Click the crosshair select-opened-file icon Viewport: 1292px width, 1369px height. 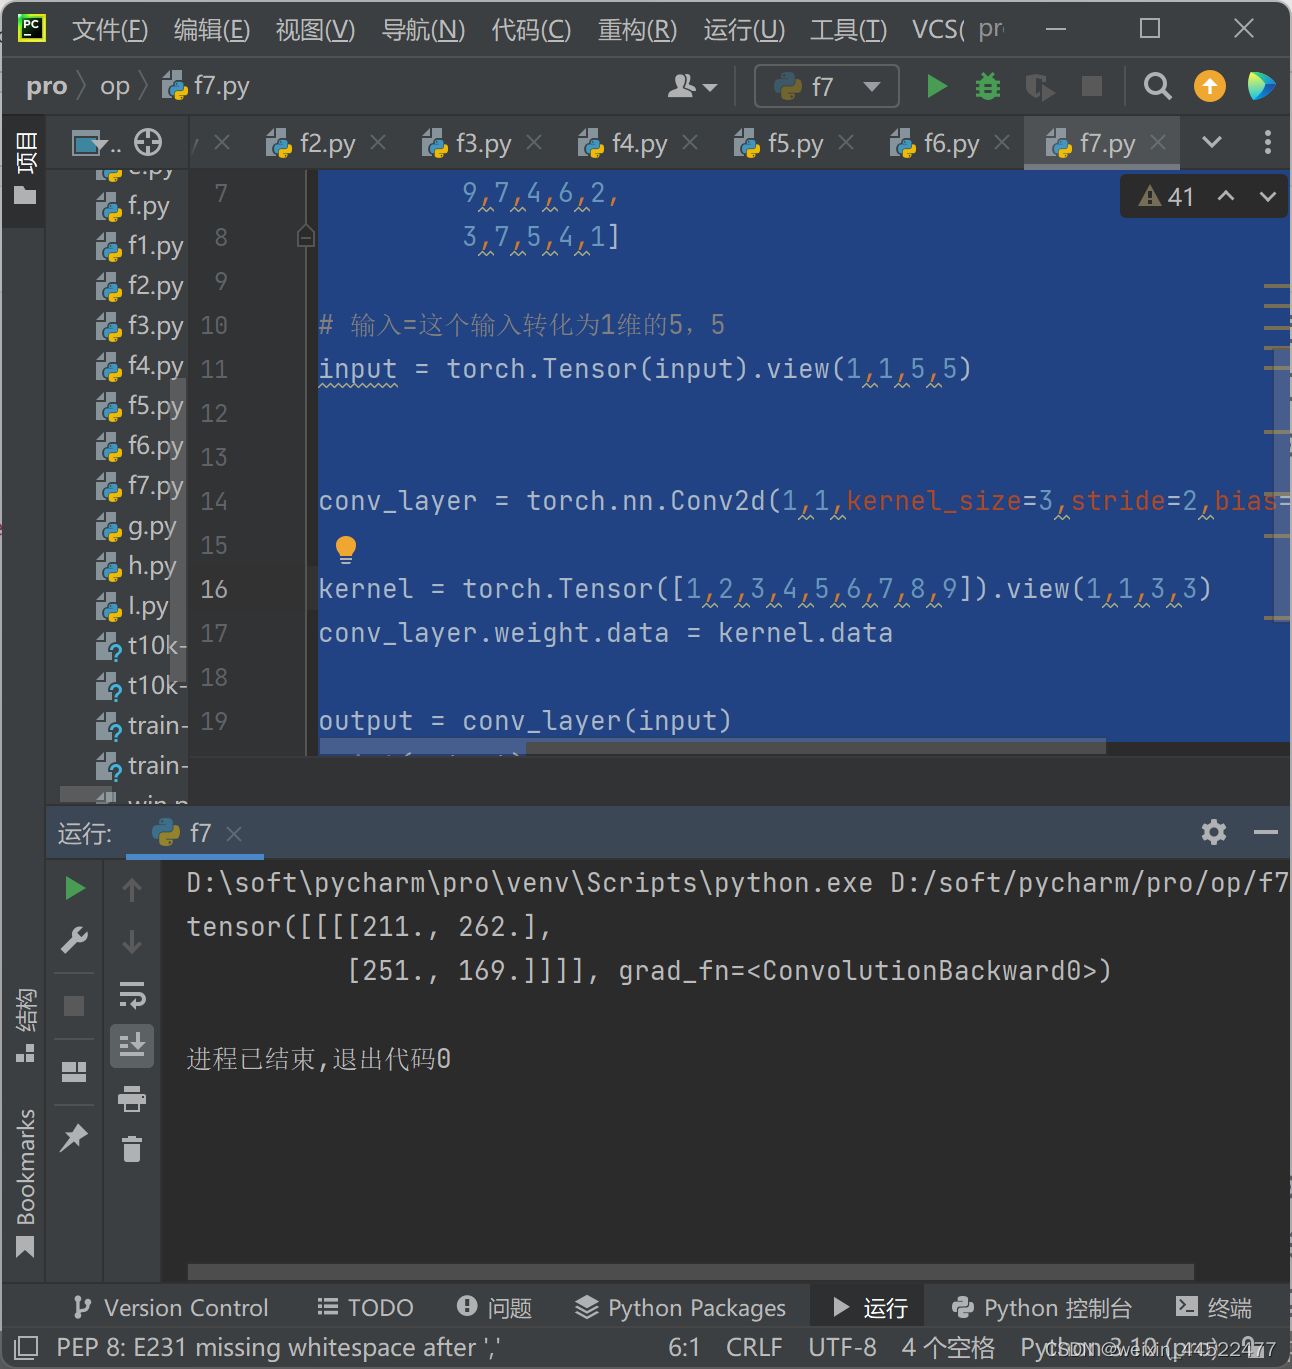click(x=148, y=143)
